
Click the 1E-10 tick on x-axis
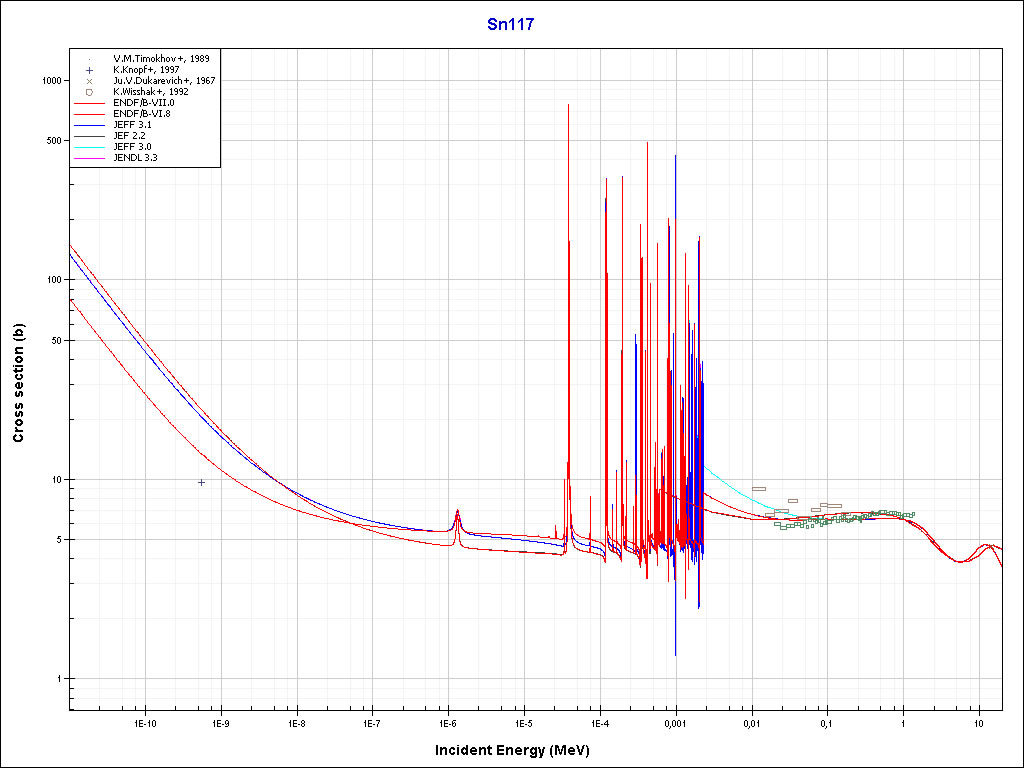pos(146,722)
